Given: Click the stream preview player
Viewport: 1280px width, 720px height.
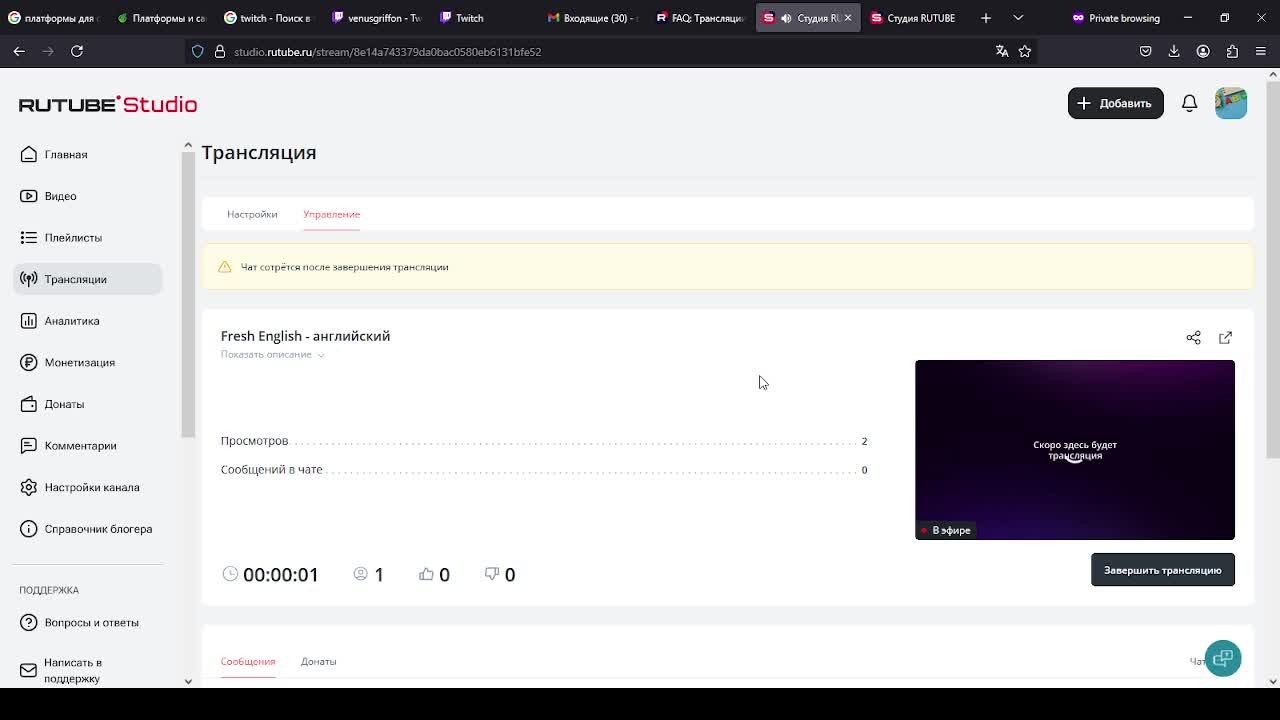Looking at the screenshot, I should coord(1074,450).
